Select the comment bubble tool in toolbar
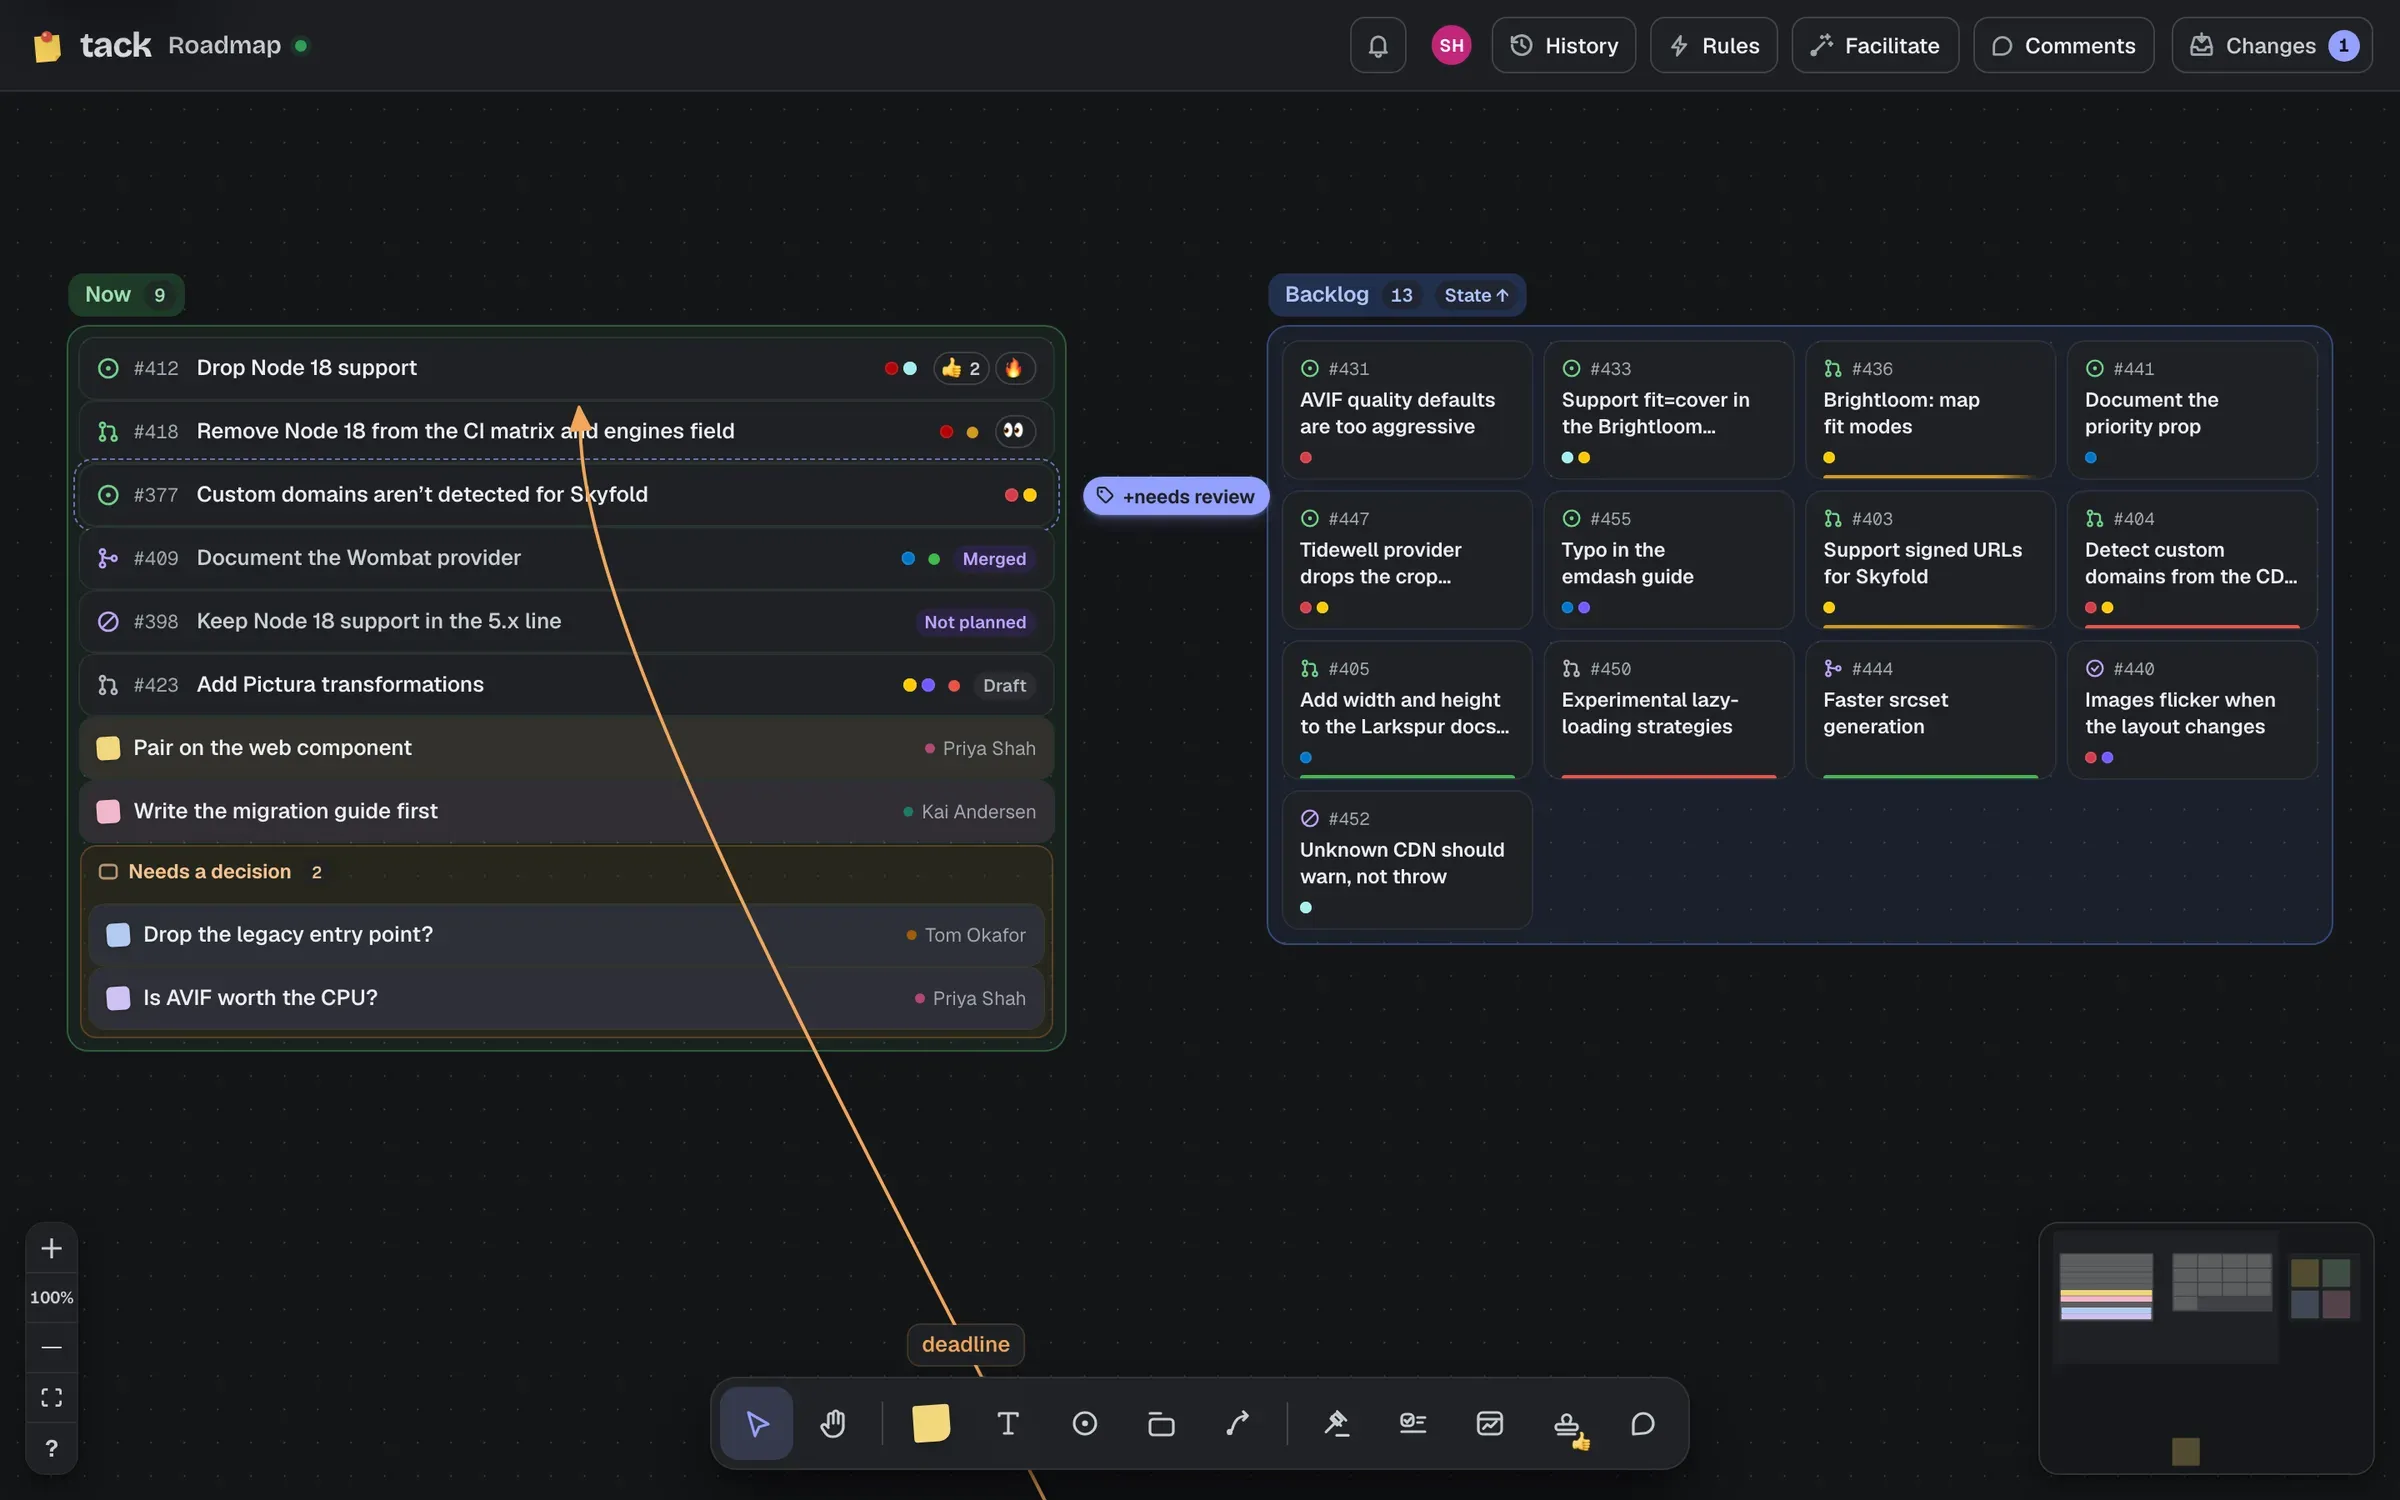 [1643, 1423]
